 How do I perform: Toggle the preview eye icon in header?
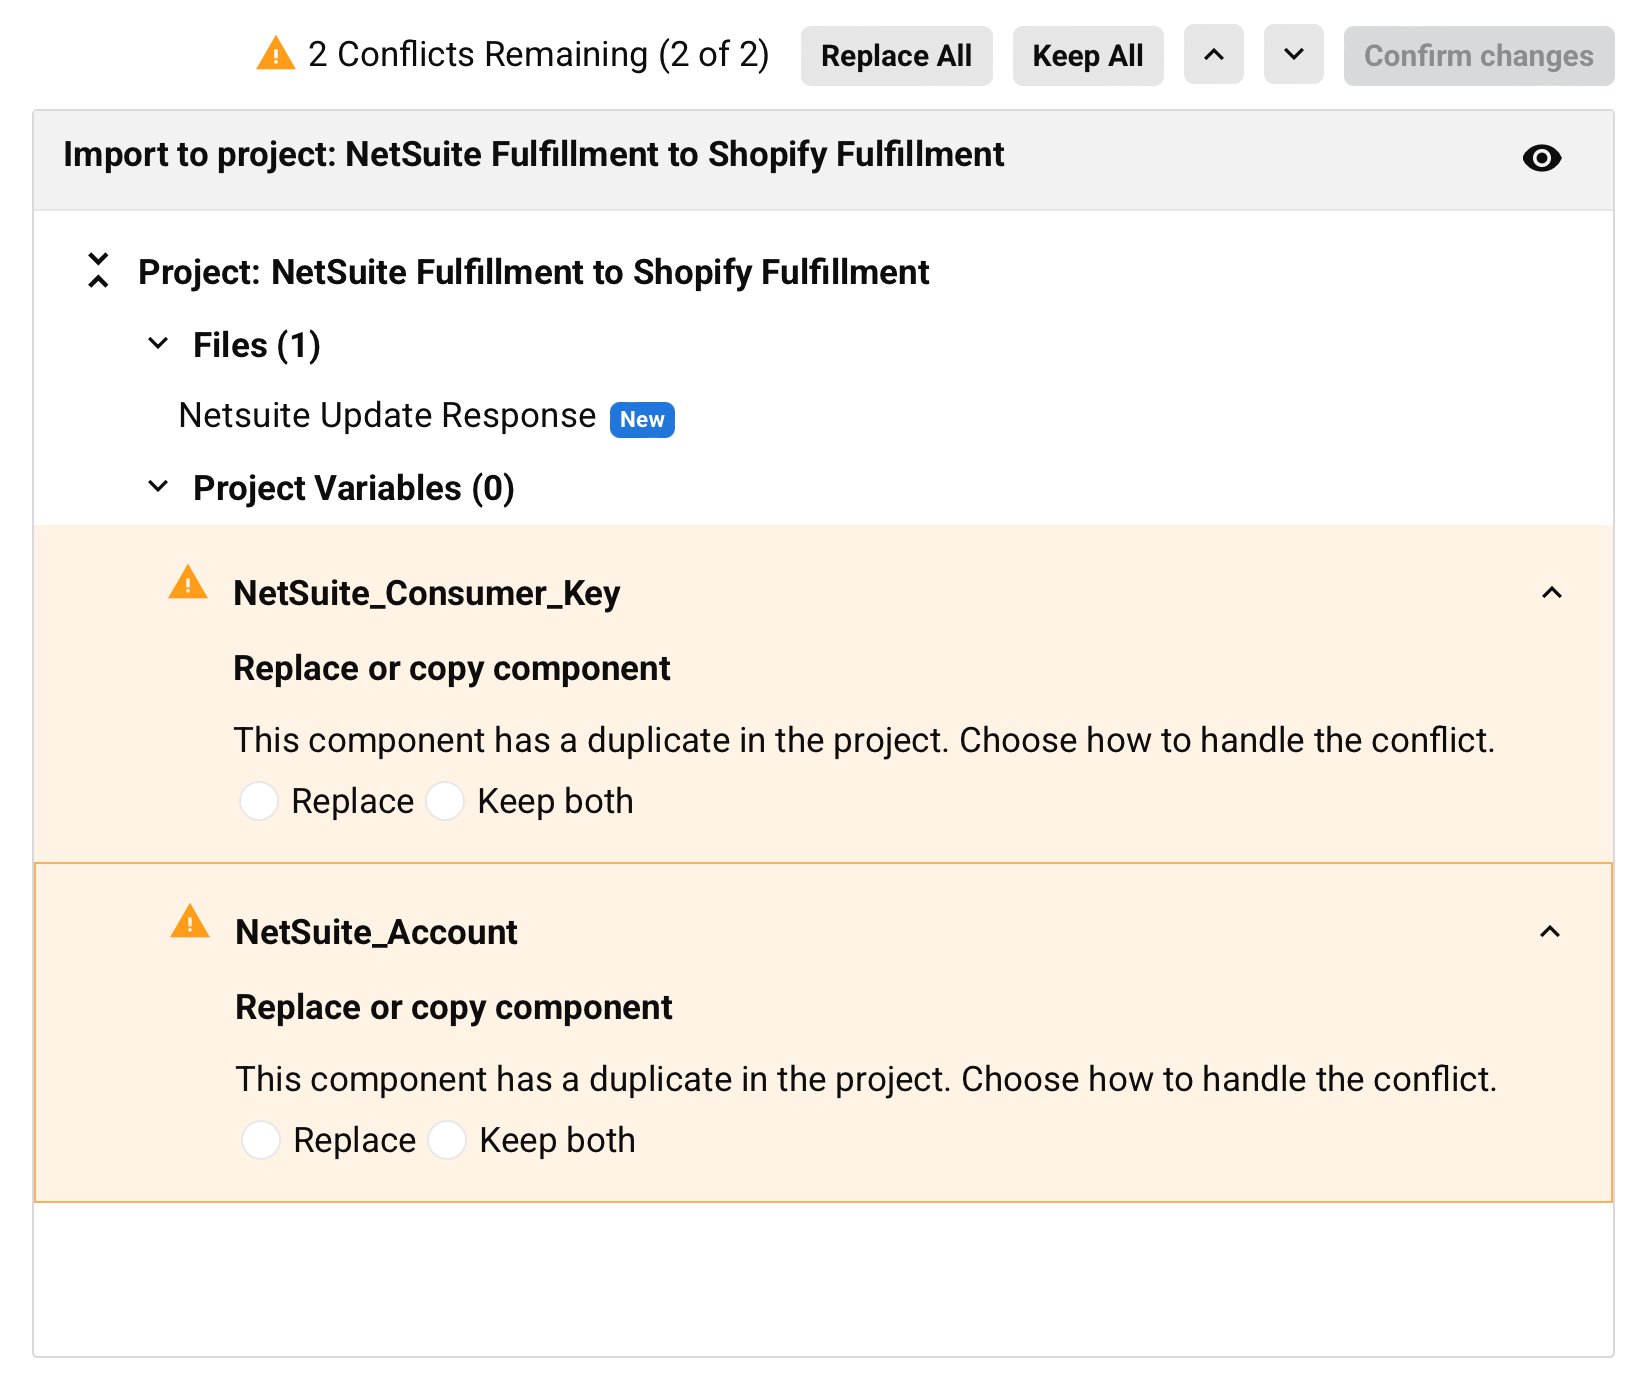[1541, 158]
